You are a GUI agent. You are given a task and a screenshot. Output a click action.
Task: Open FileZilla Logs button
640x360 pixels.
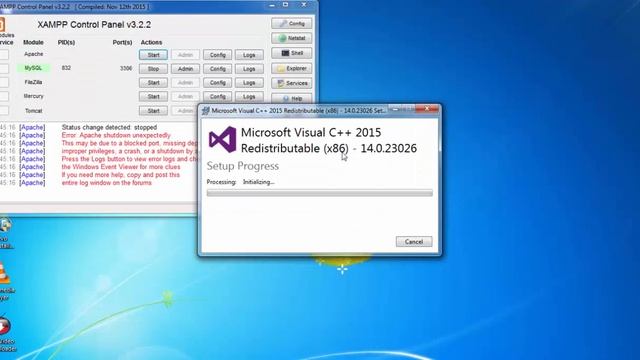249,82
